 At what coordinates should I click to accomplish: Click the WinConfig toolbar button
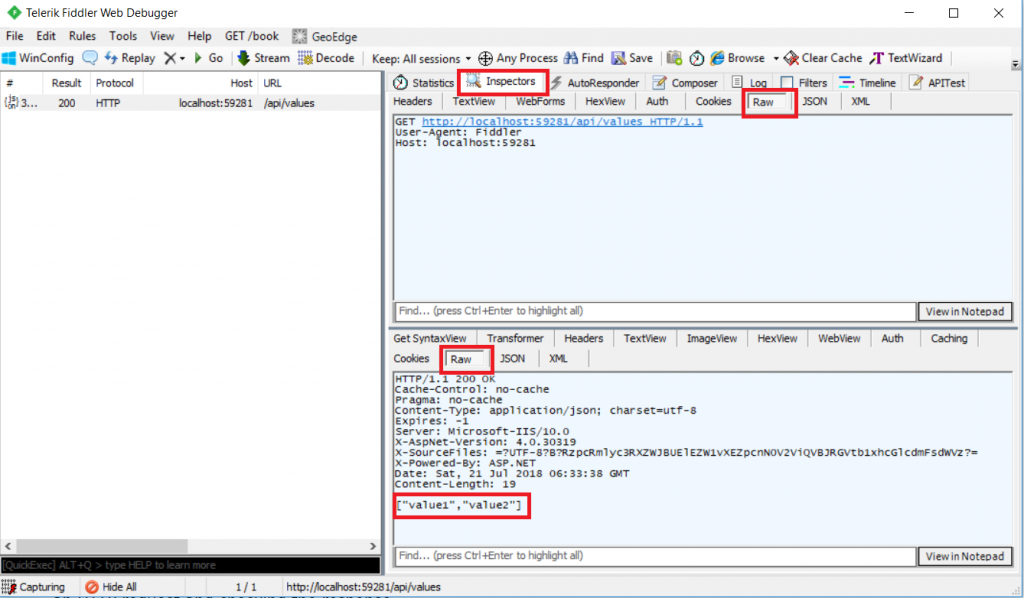pyautogui.click(x=38, y=58)
